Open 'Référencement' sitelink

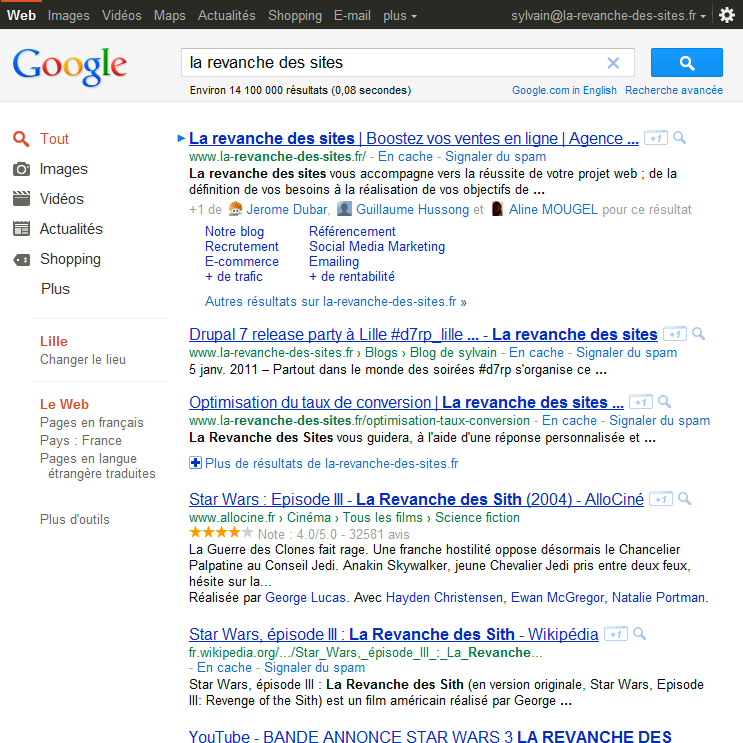(x=352, y=231)
